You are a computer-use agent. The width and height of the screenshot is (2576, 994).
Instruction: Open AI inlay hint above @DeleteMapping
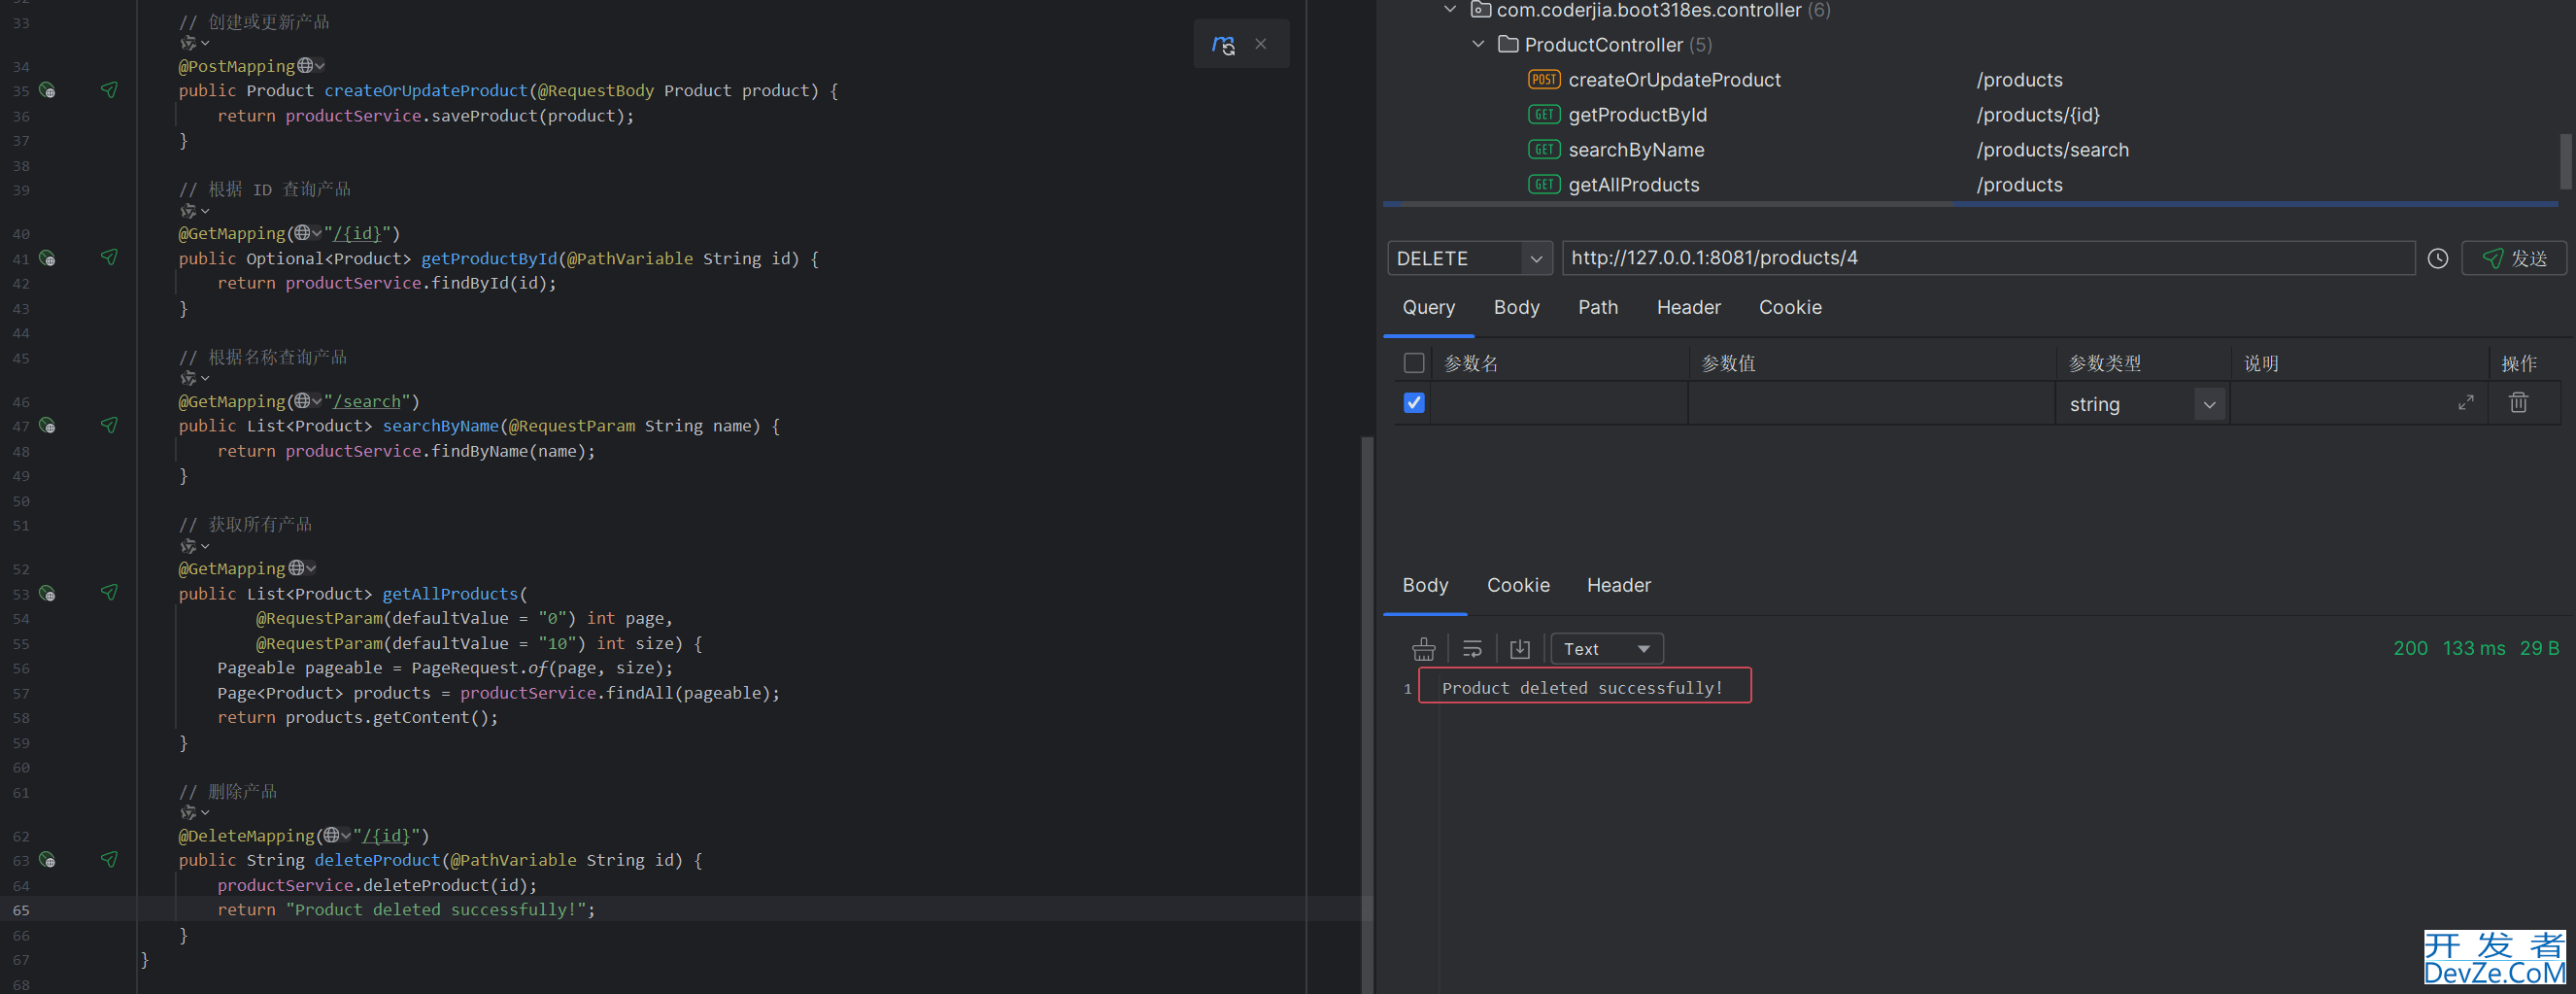coord(194,813)
